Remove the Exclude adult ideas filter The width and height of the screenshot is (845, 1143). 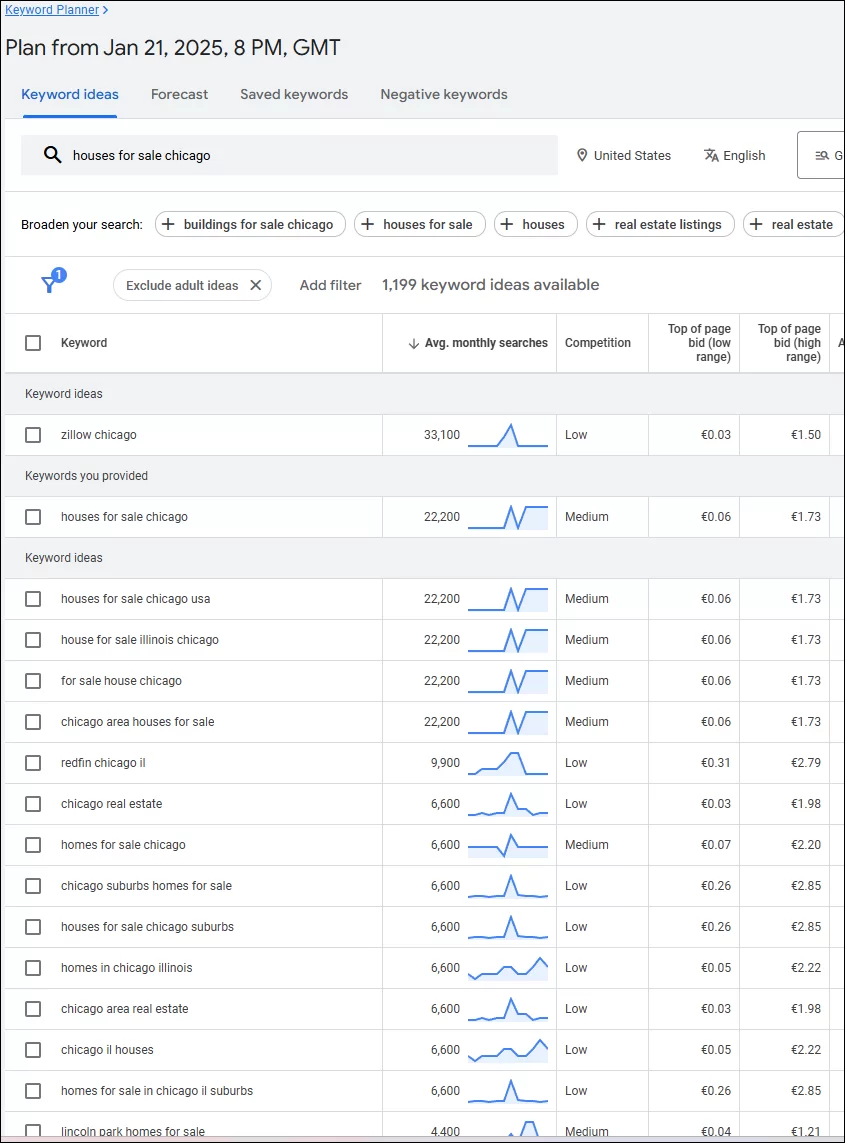(x=256, y=285)
